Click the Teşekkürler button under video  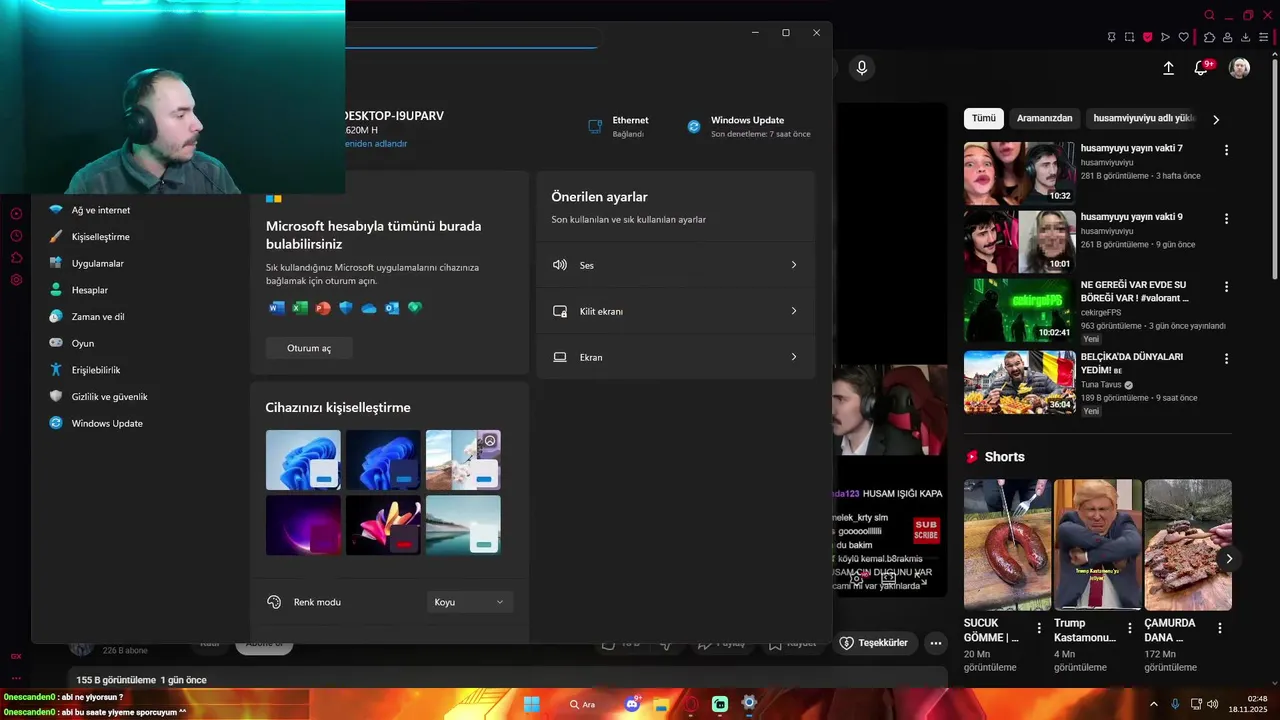pos(874,643)
